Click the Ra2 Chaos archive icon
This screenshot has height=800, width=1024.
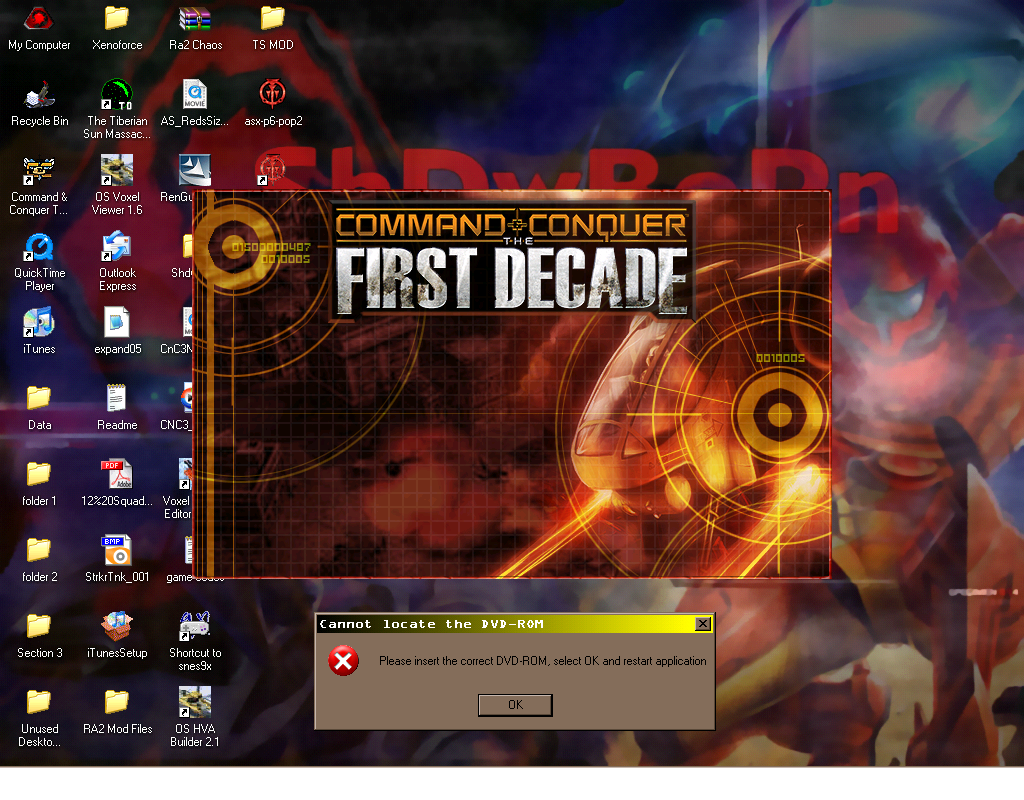(195, 20)
